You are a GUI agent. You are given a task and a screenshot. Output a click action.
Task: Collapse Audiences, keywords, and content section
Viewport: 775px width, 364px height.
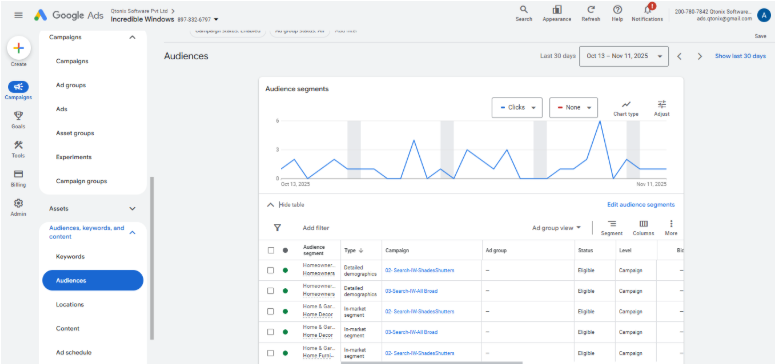(132, 232)
